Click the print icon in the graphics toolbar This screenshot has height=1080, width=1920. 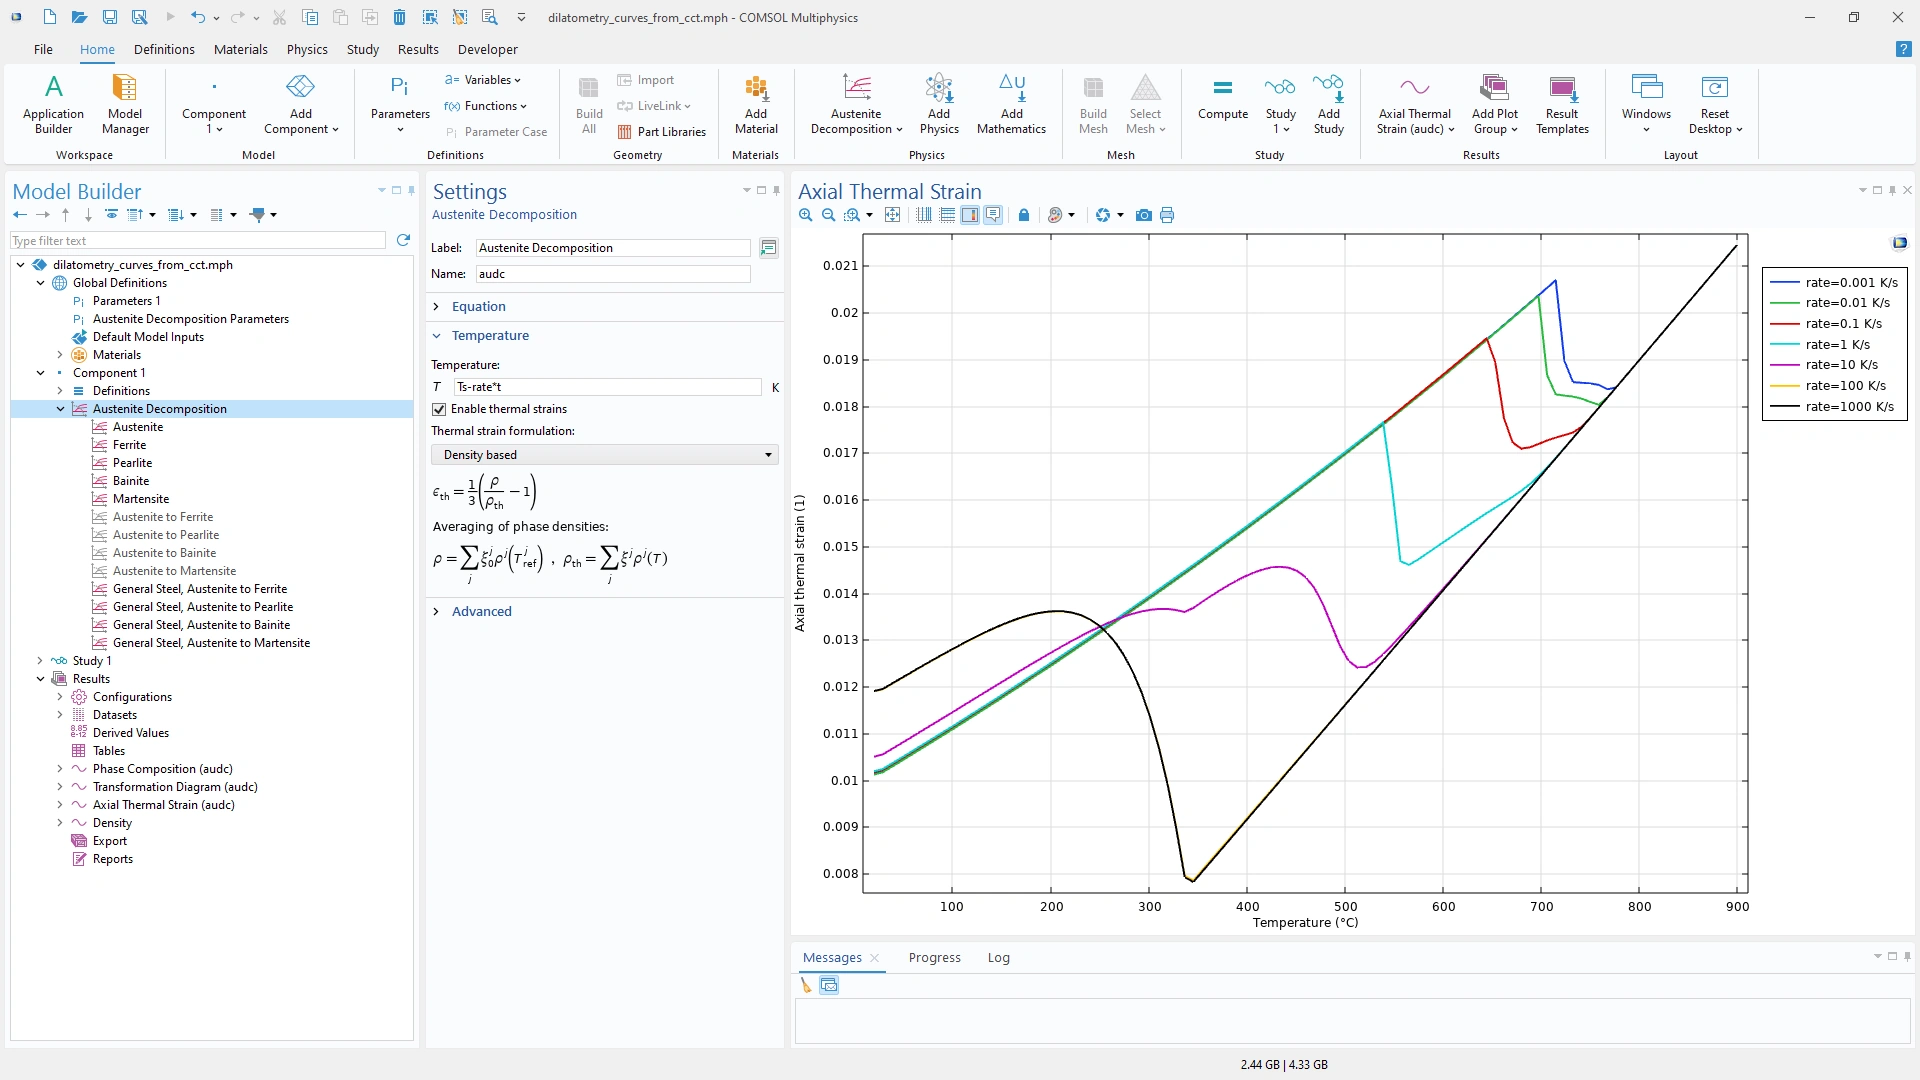coord(1167,215)
